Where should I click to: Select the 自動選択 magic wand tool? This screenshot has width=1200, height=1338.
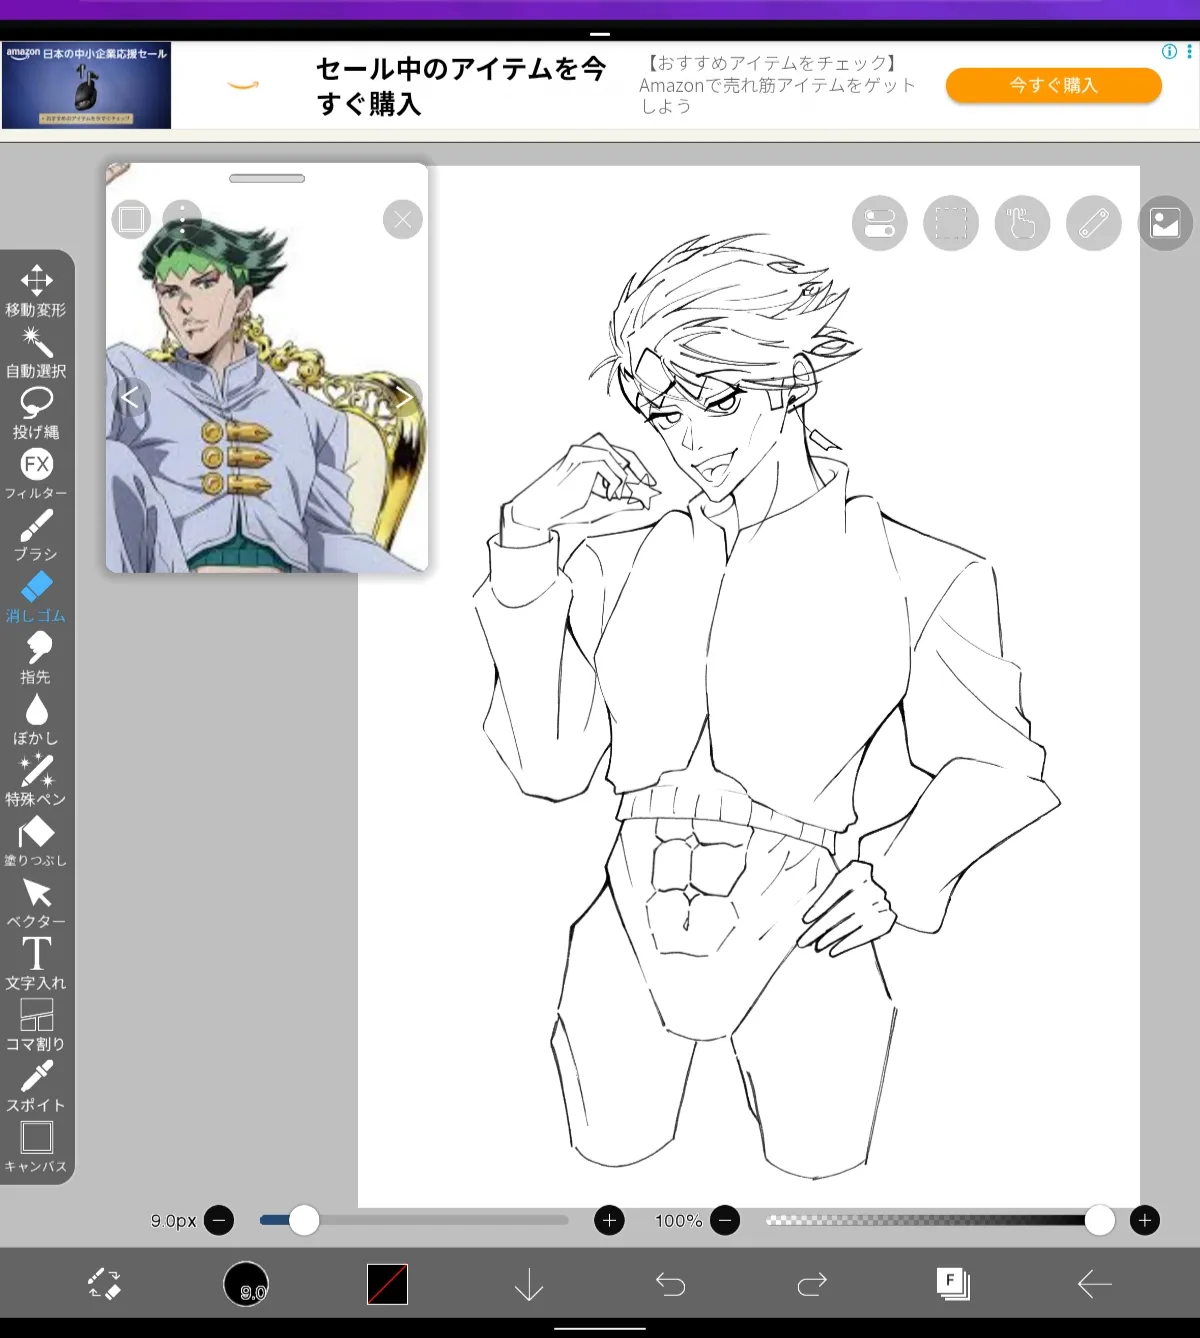(x=36, y=352)
